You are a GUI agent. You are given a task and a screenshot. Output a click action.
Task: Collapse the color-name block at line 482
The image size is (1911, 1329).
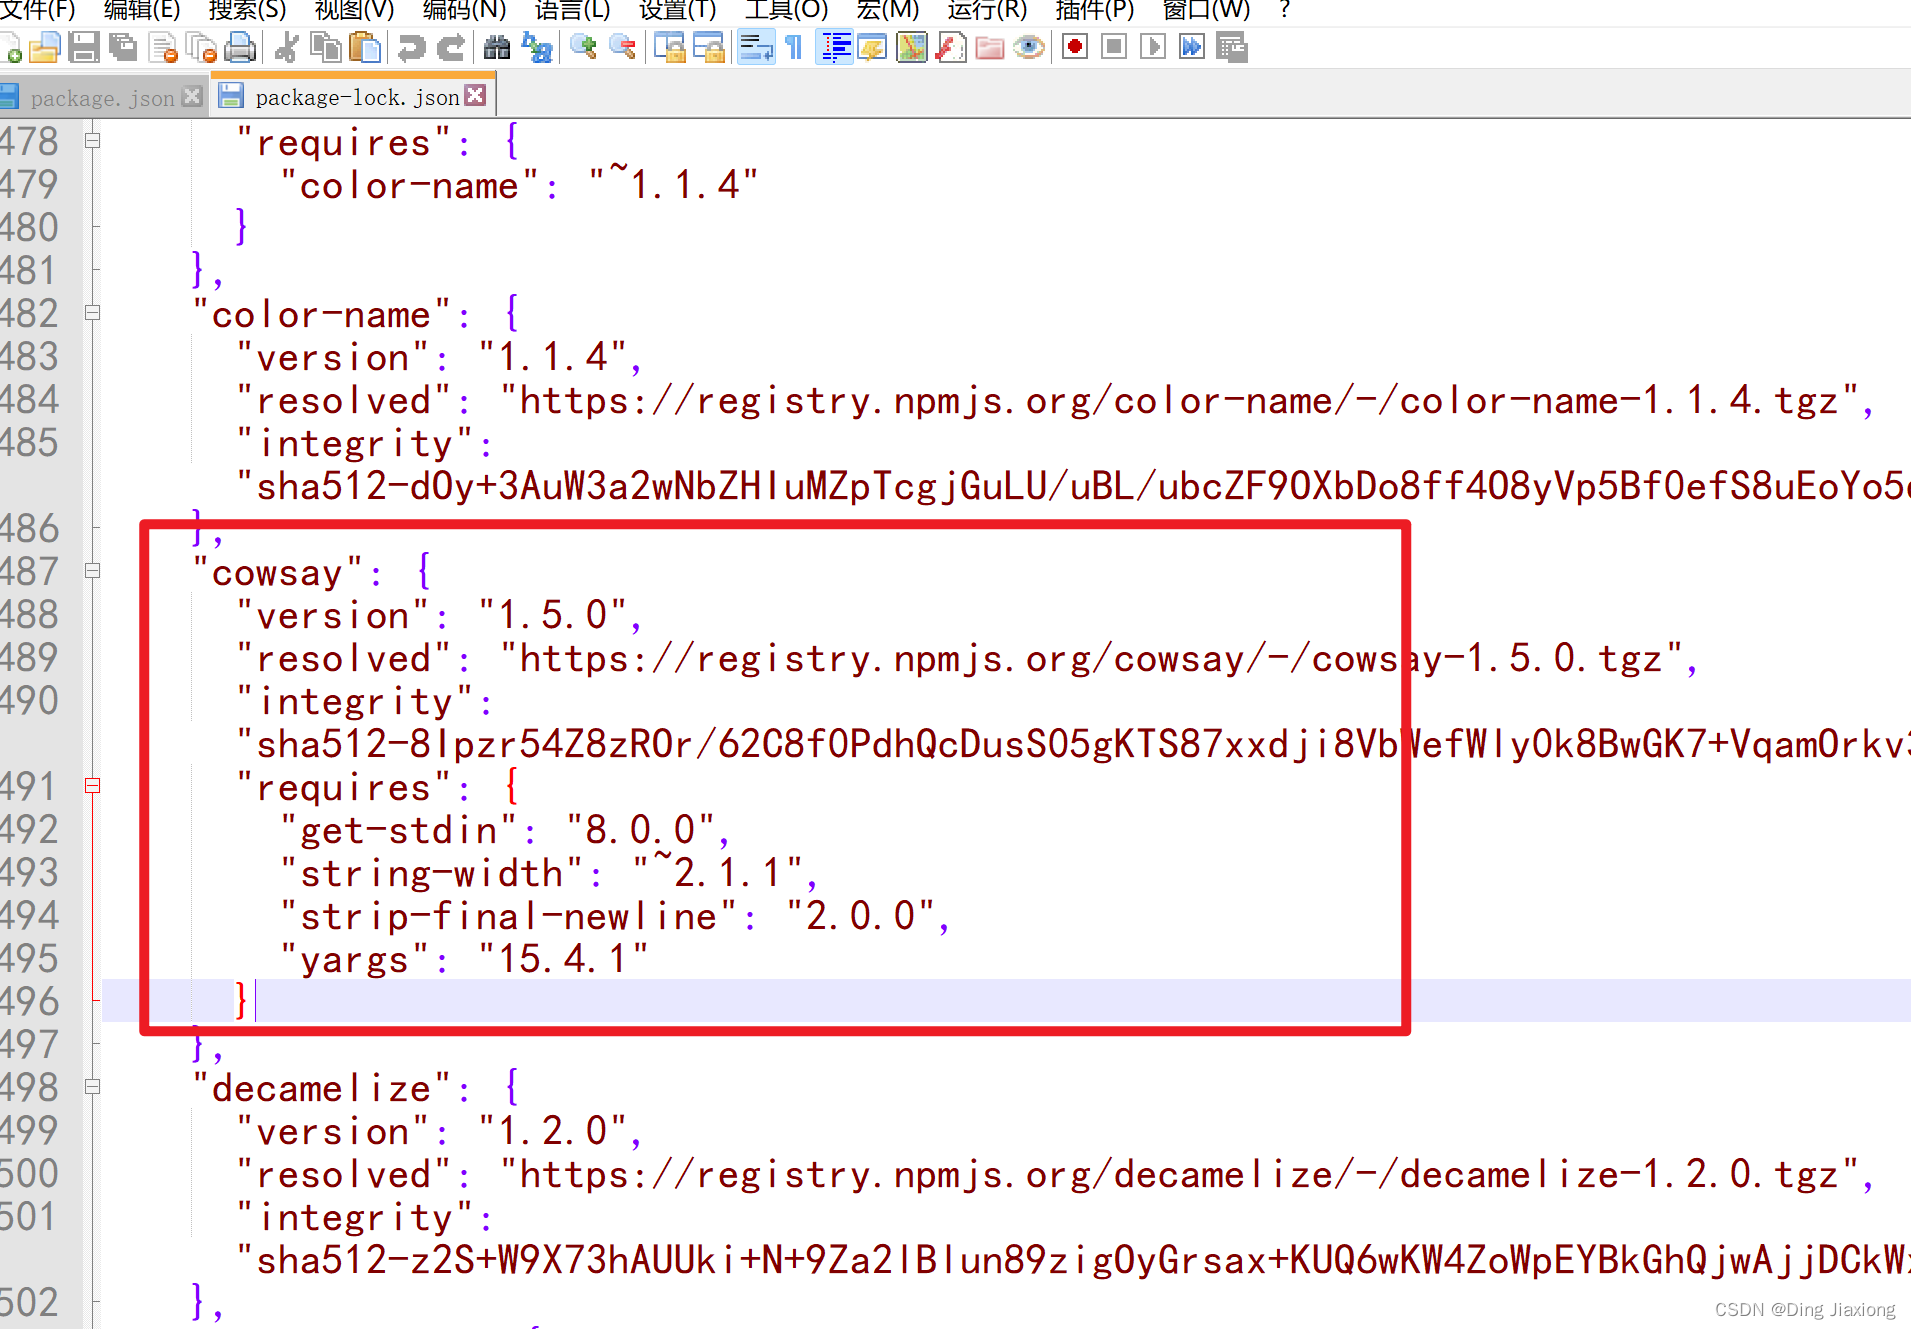click(x=92, y=313)
